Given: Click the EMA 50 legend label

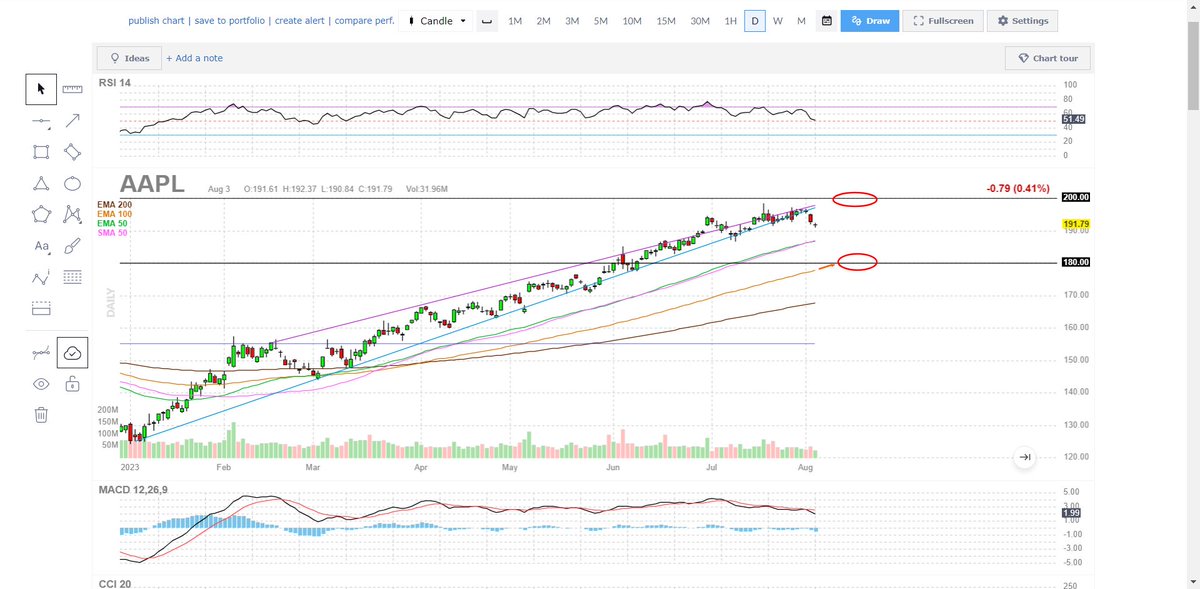Looking at the screenshot, I should [x=112, y=223].
